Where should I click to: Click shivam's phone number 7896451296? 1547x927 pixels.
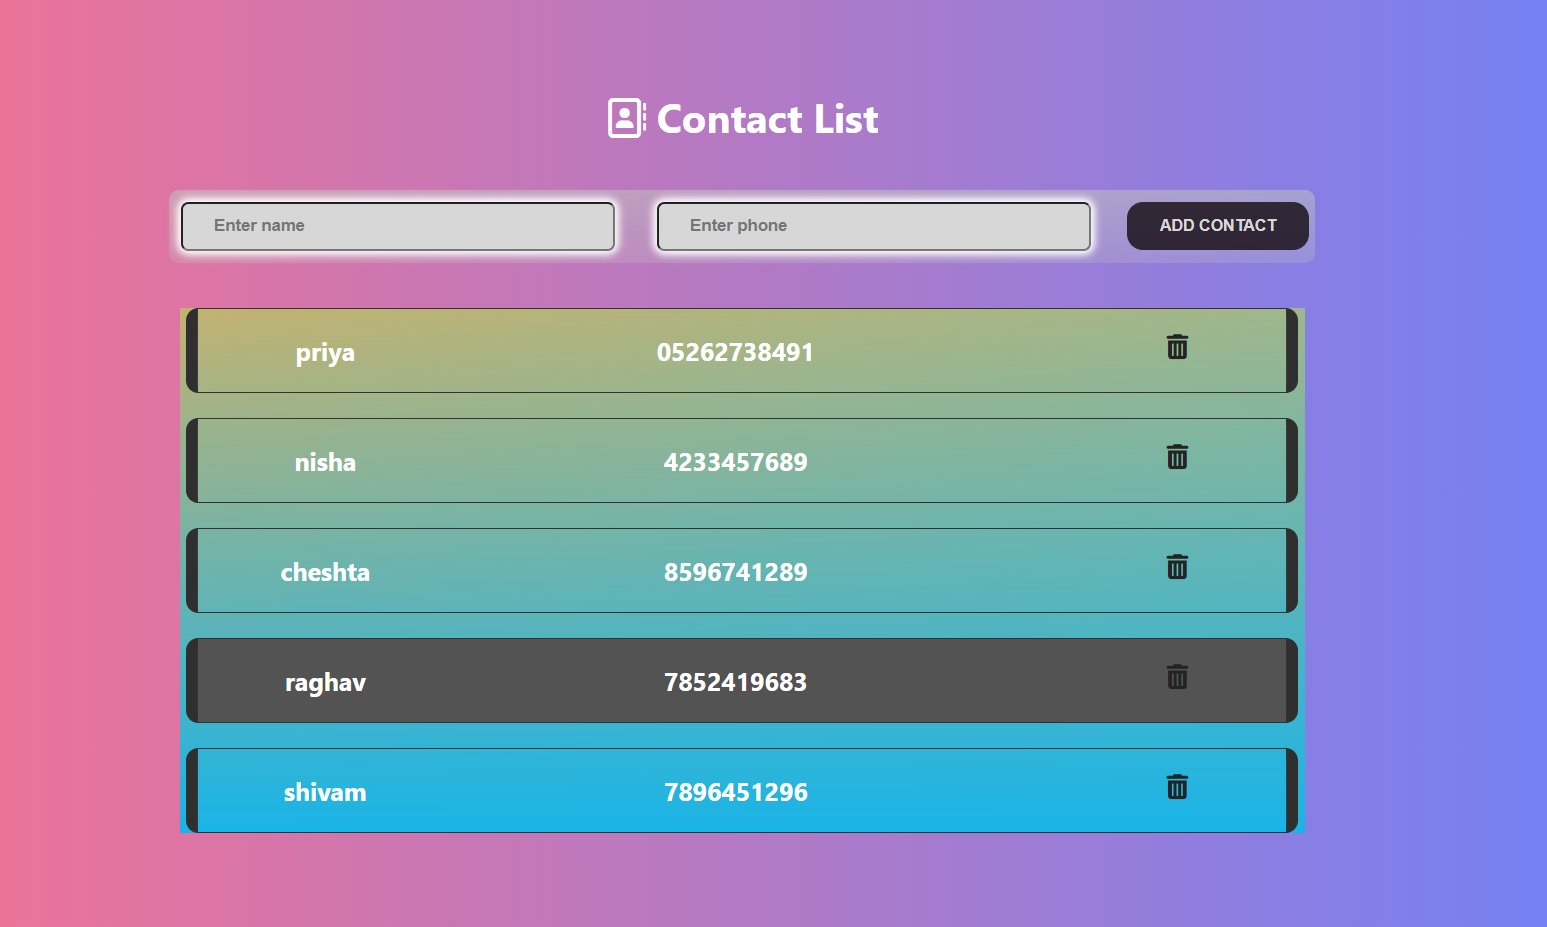(x=736, y=791)
